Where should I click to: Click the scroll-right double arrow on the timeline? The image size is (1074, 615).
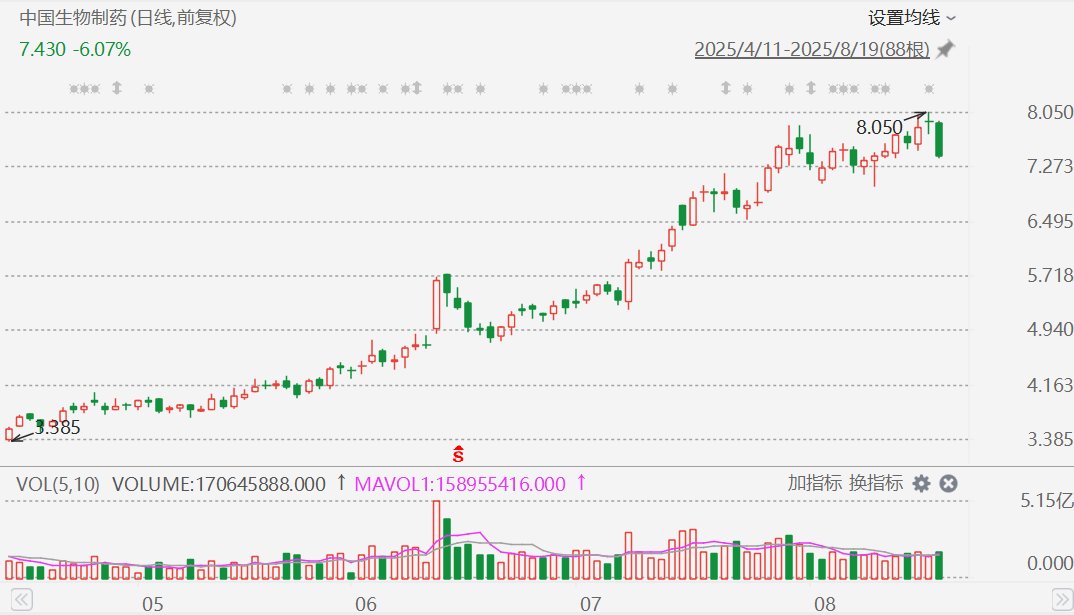[1062, 600]
